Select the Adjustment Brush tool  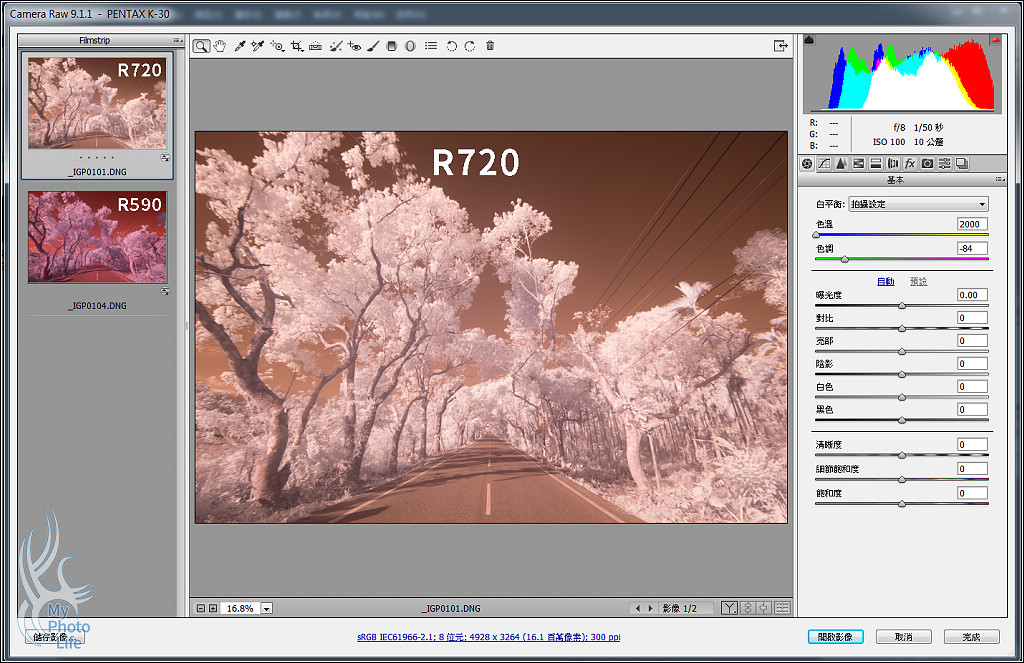[372, 46]
